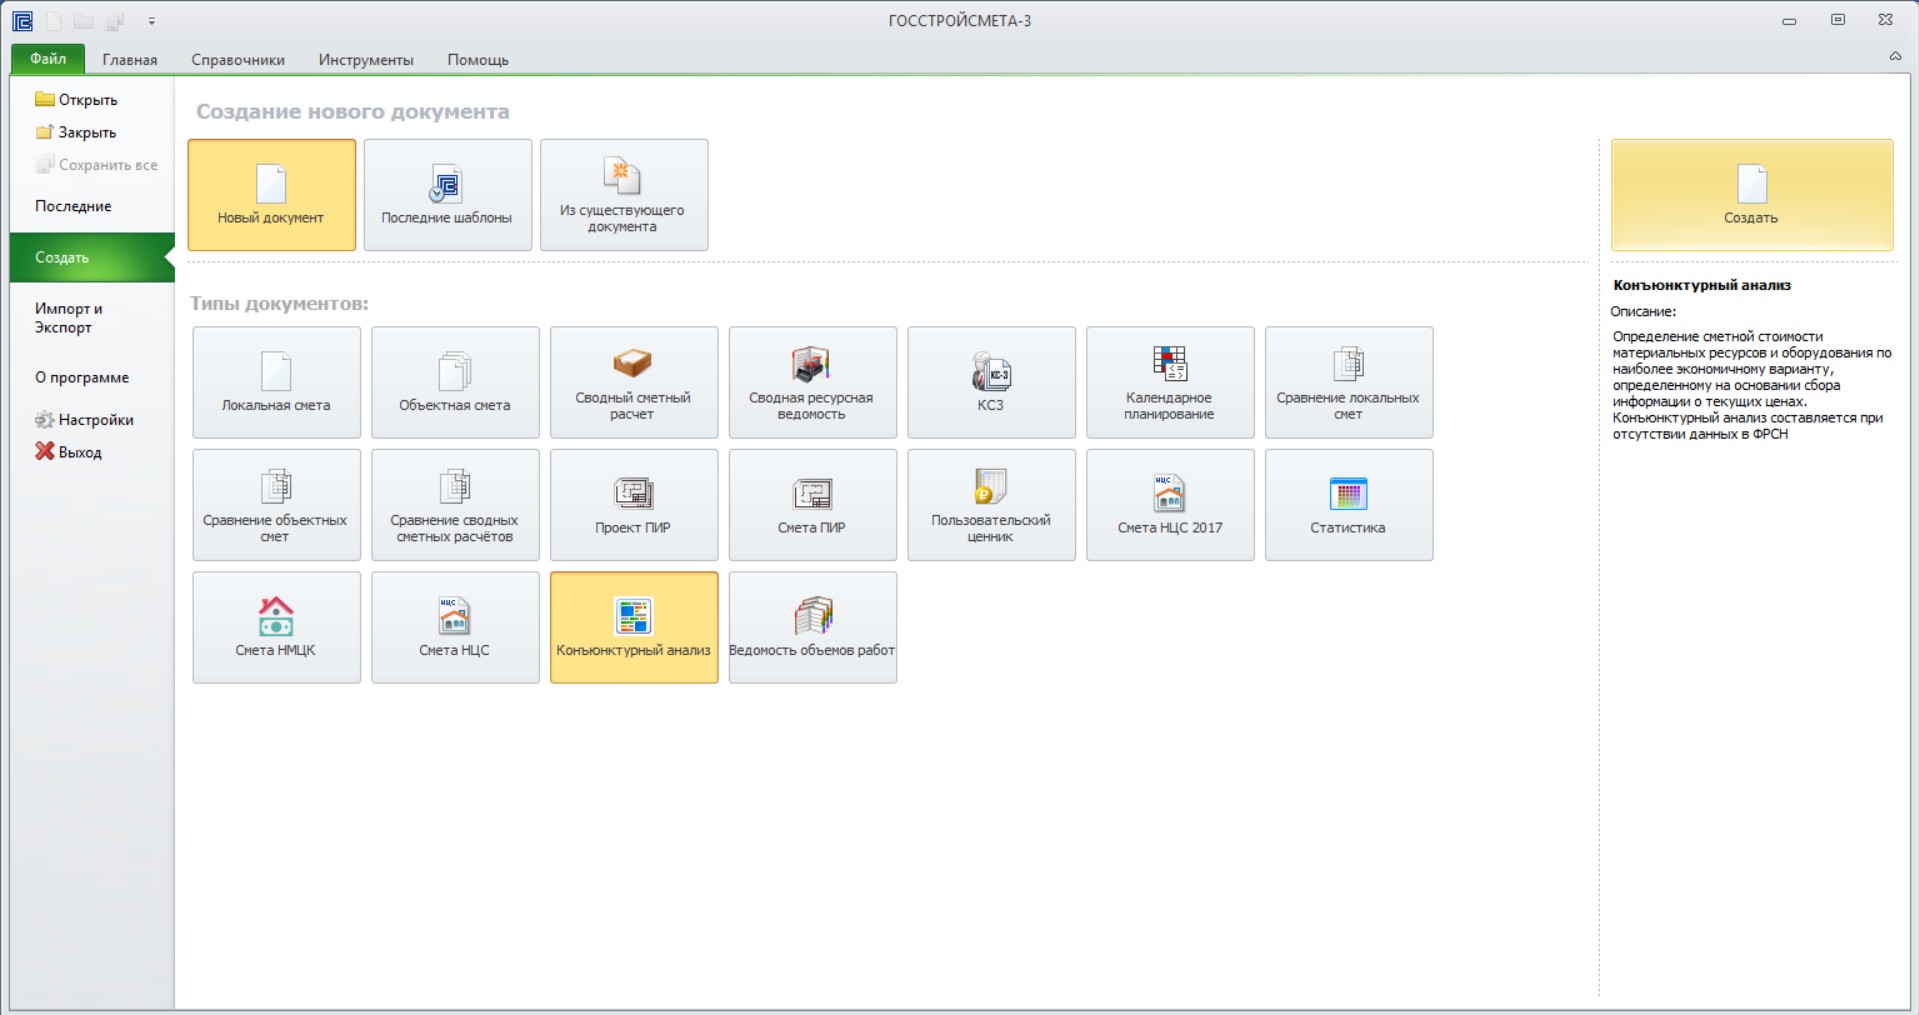Select the Сводная ресурсная ведомость tile

pyautogui.click(x=812, y=382)
